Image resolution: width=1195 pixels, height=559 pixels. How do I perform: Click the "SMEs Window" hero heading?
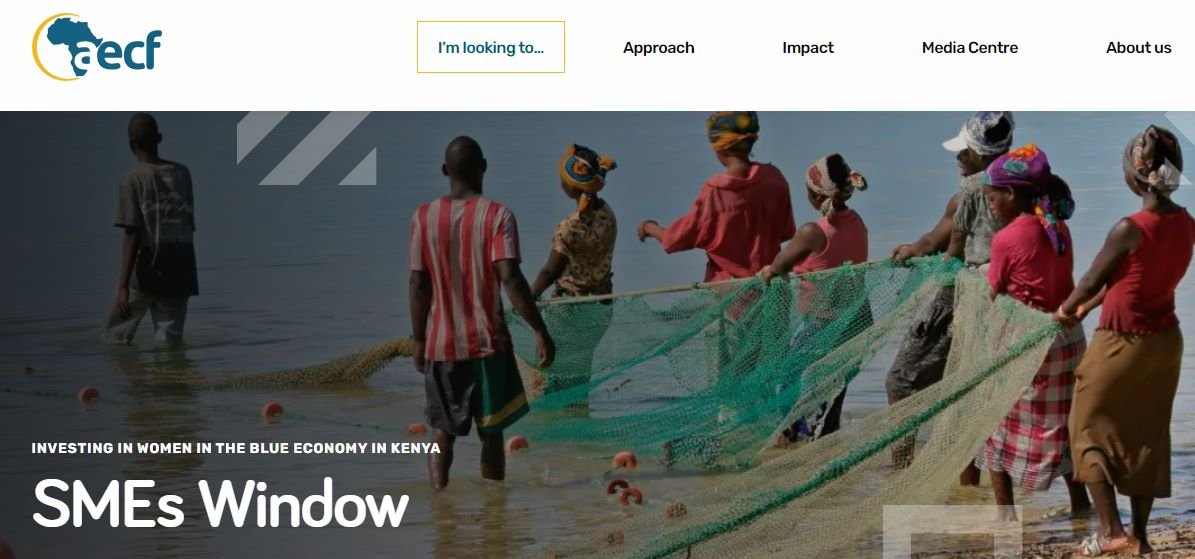221,503
